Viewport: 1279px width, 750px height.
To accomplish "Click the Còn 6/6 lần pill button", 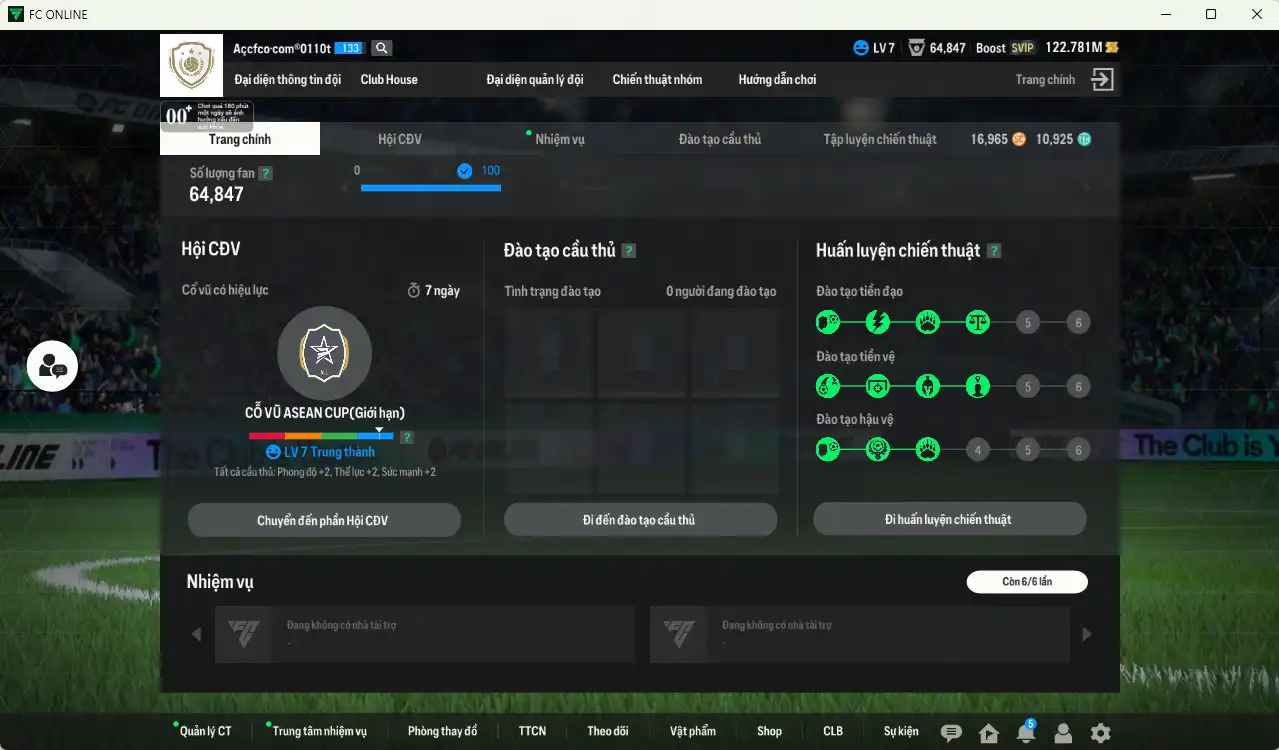I will point(1027,581).
